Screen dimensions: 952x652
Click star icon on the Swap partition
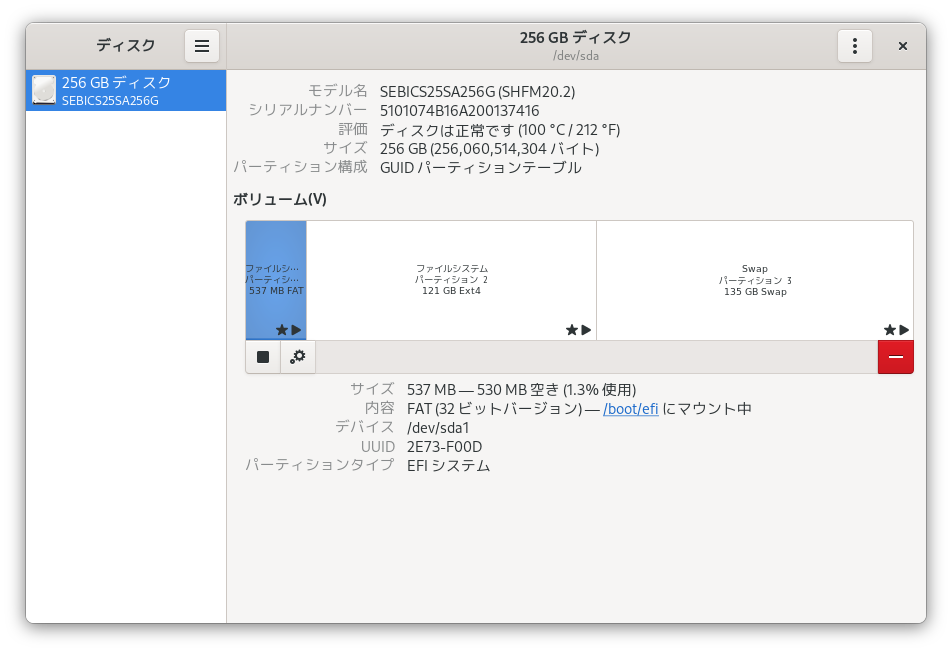tap(889, 330)
